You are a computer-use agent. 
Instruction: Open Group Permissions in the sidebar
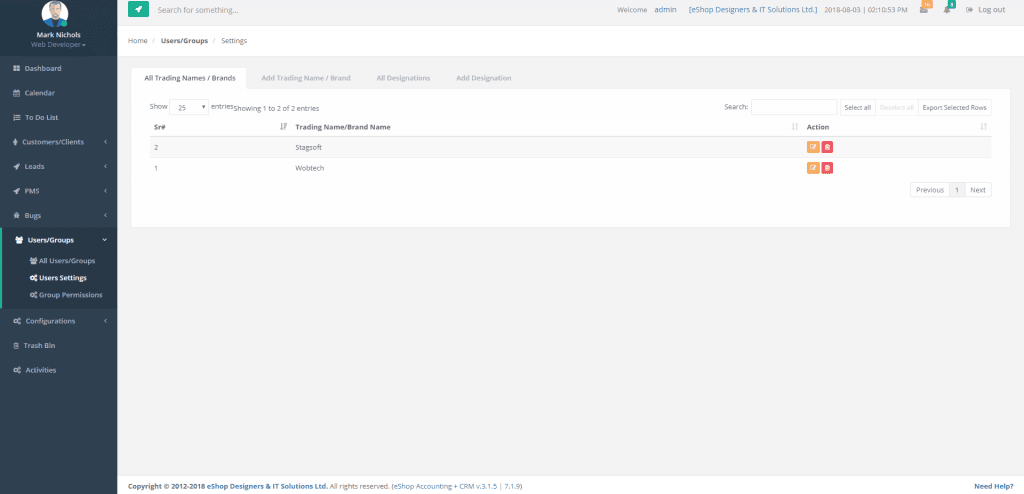[69, 295]
